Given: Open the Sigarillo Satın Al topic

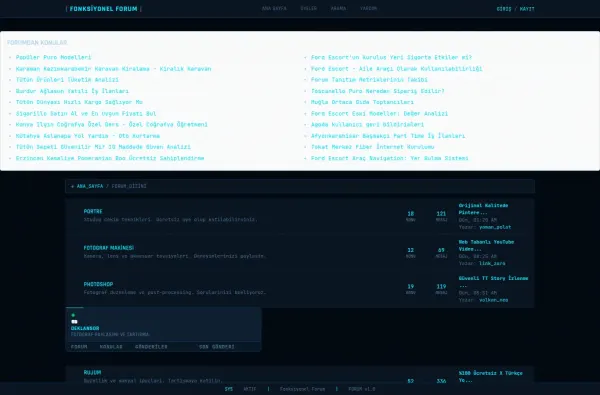Looking at the screenshot, I should click(x=86, y=114).
